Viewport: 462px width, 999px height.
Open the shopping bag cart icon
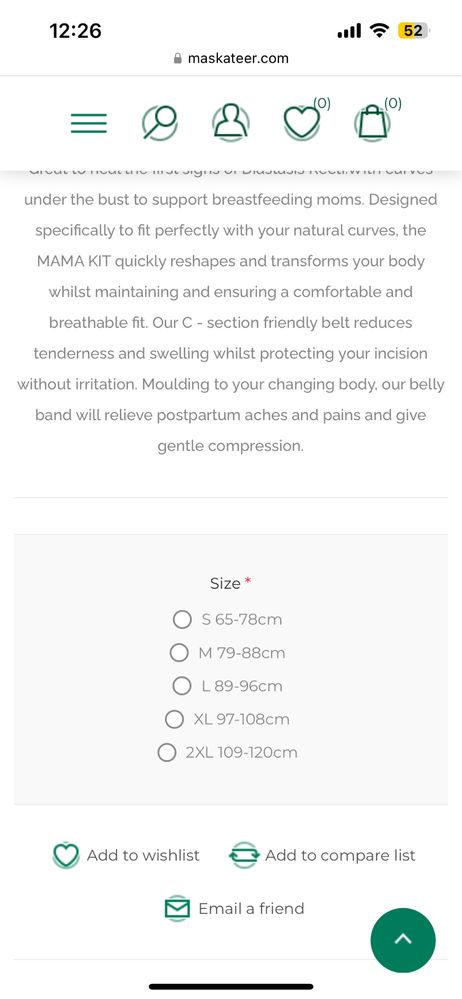[x=372, y=122]
